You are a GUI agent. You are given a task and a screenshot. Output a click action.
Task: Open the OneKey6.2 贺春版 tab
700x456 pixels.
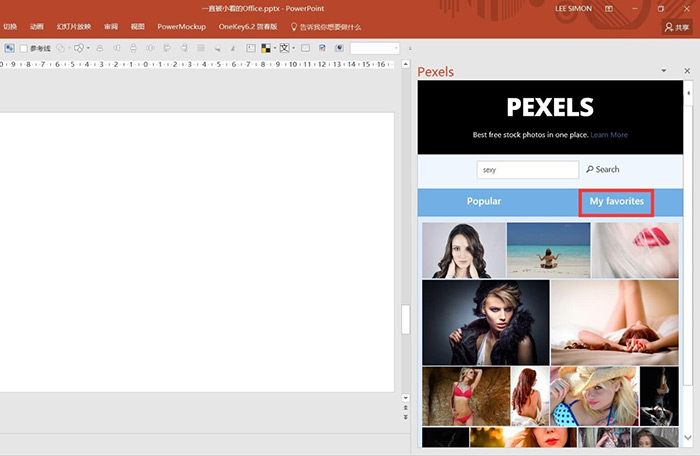[248, 27]
